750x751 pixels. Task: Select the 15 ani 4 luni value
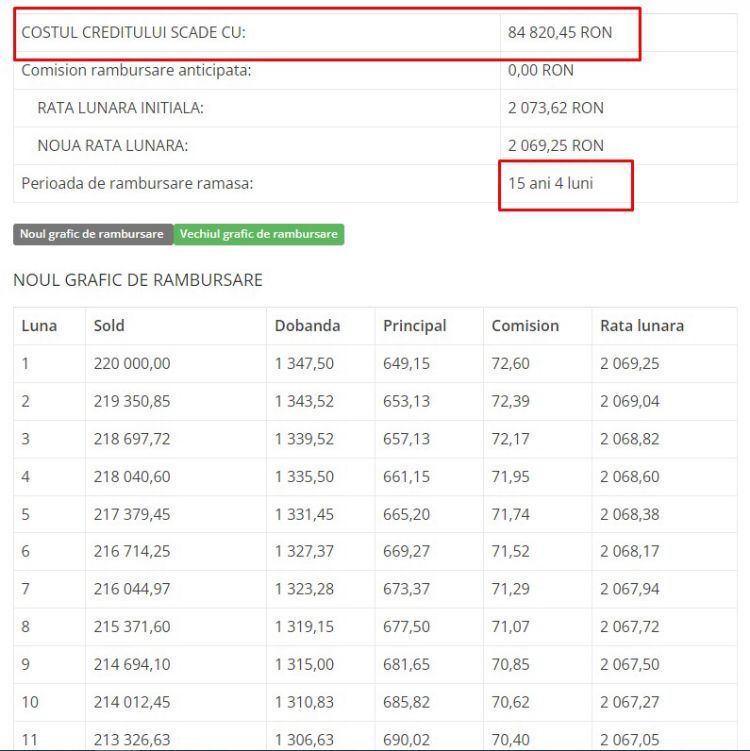tap(550, 183)
